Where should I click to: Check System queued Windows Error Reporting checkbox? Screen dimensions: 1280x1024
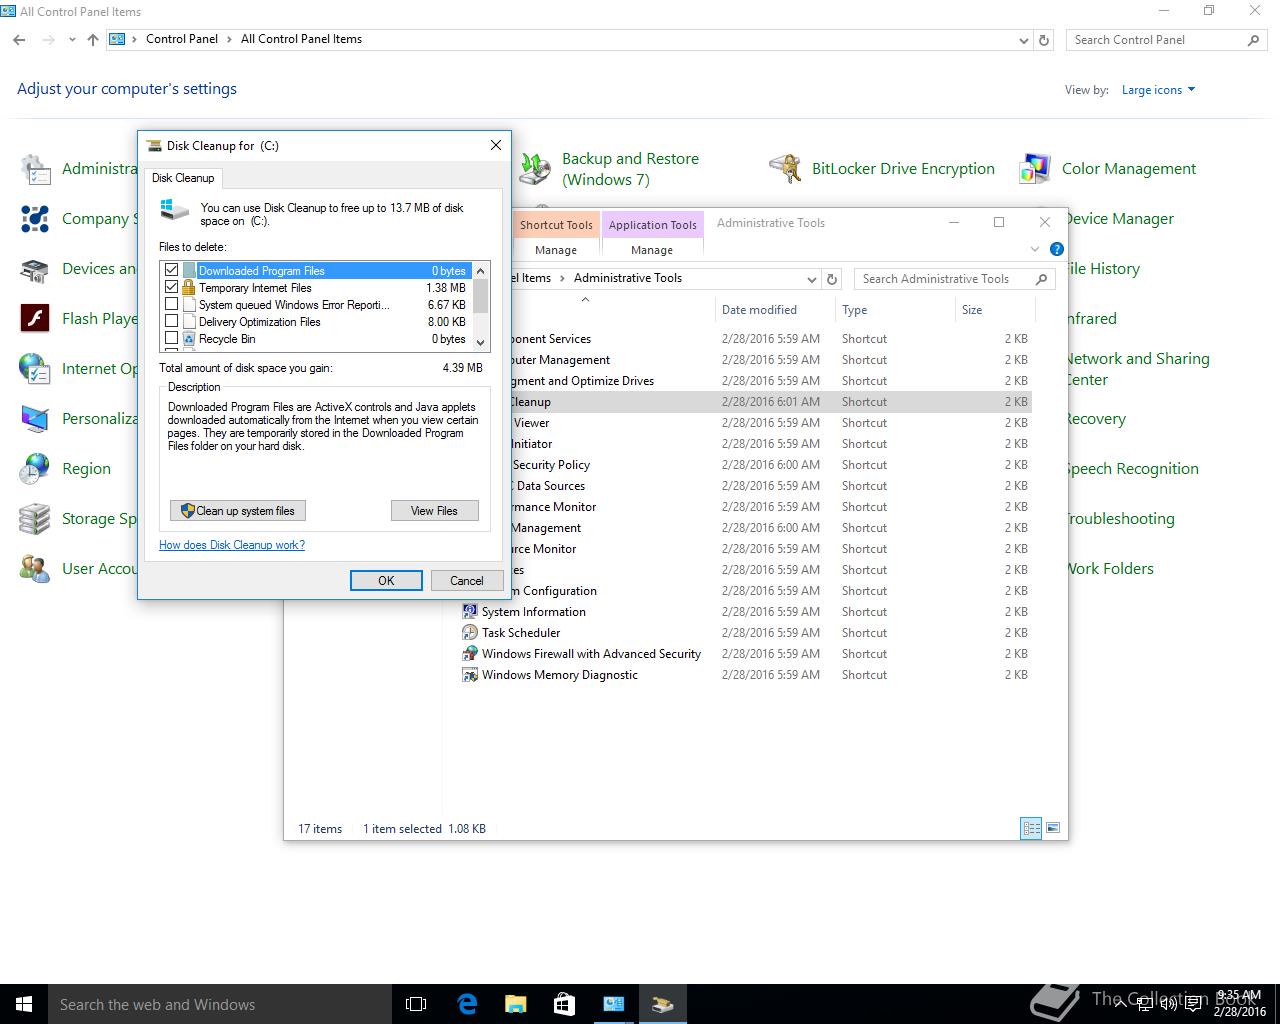172,304
